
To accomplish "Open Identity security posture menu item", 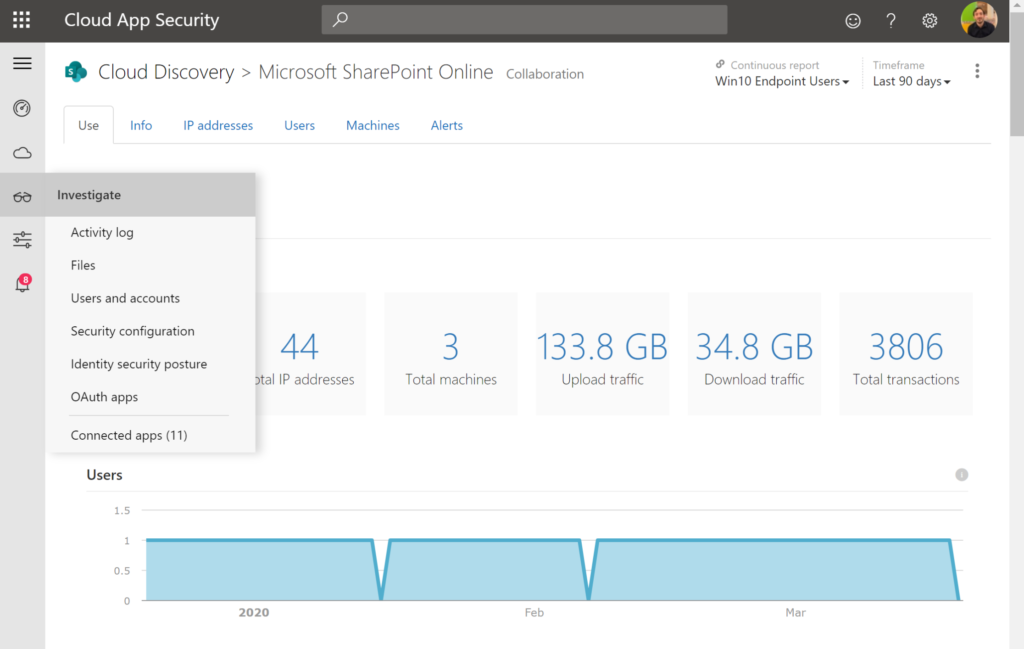I will [139, 364].
